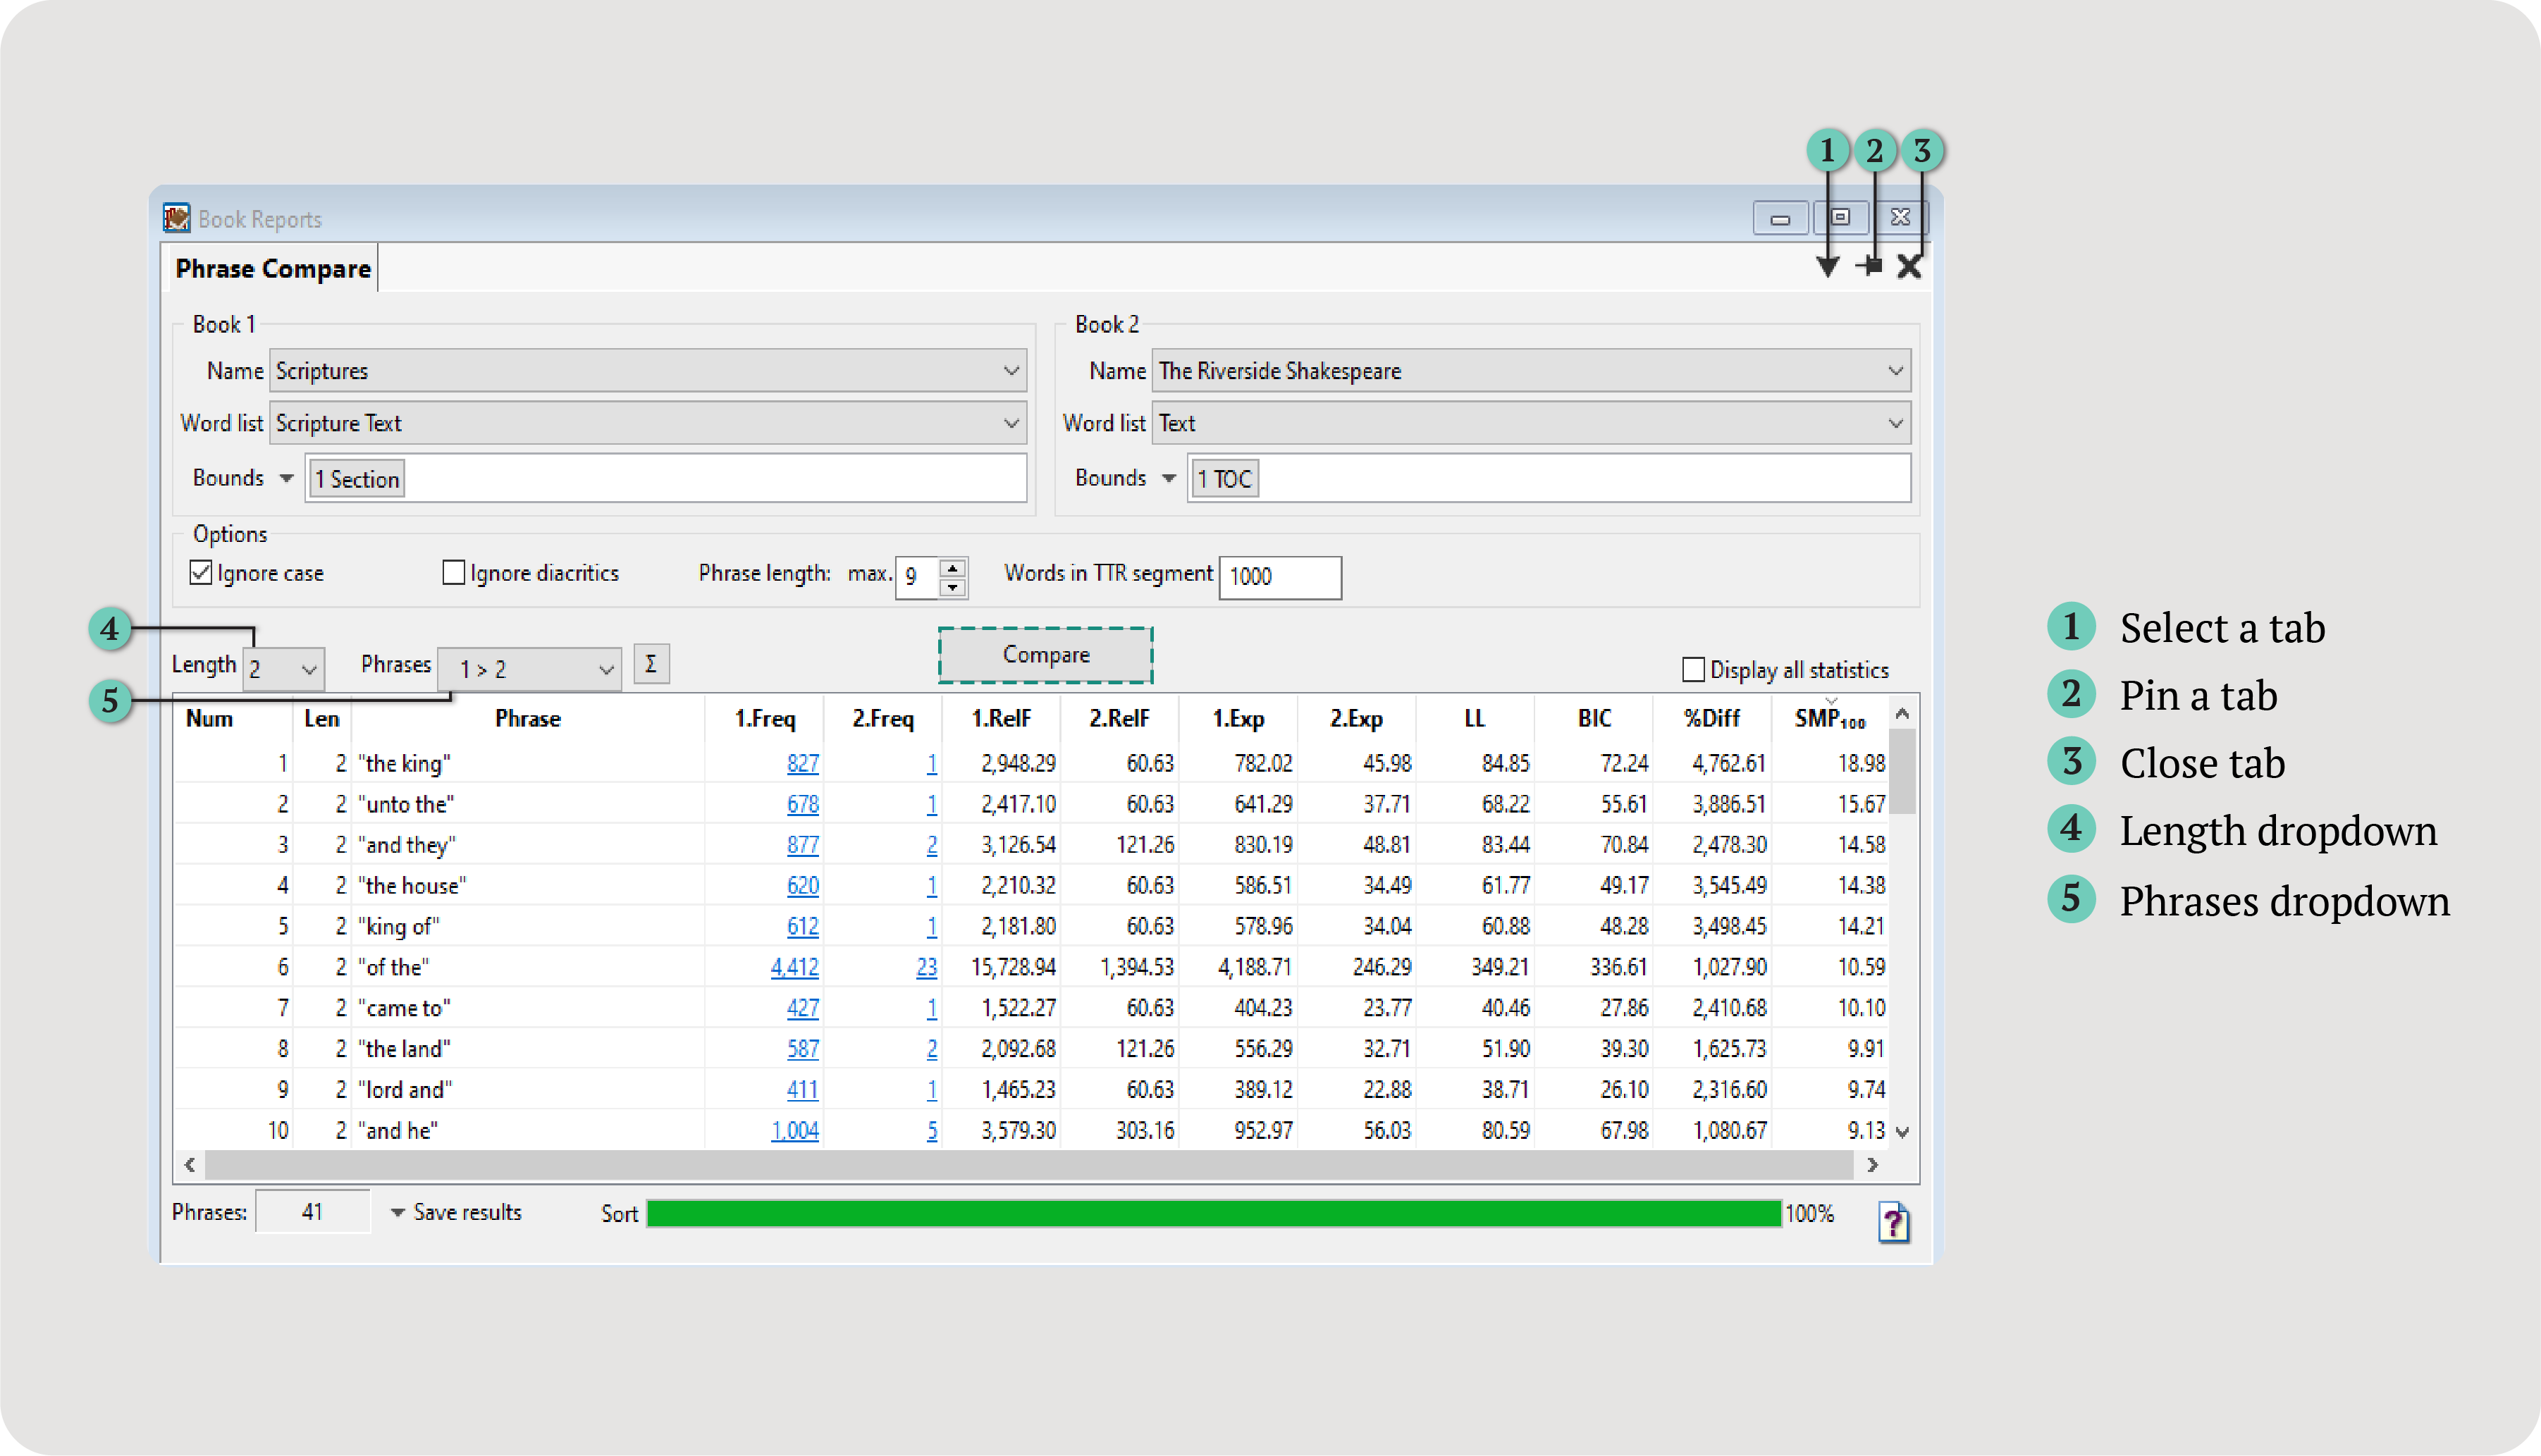This screenshot has width=2541, height=1456.
Task: Click the Book Reports title bar app icon
Action: click(x=177, y=218)
